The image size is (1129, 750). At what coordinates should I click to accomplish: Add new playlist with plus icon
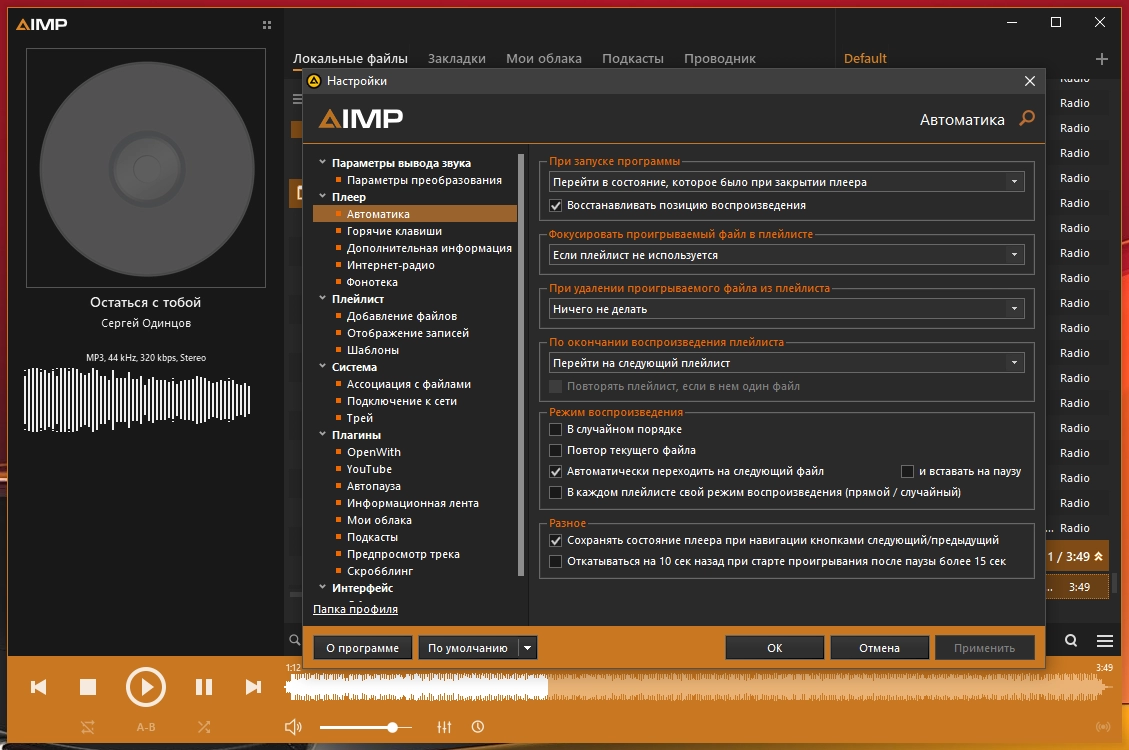pyautogui.click(x=1102, y=59)
